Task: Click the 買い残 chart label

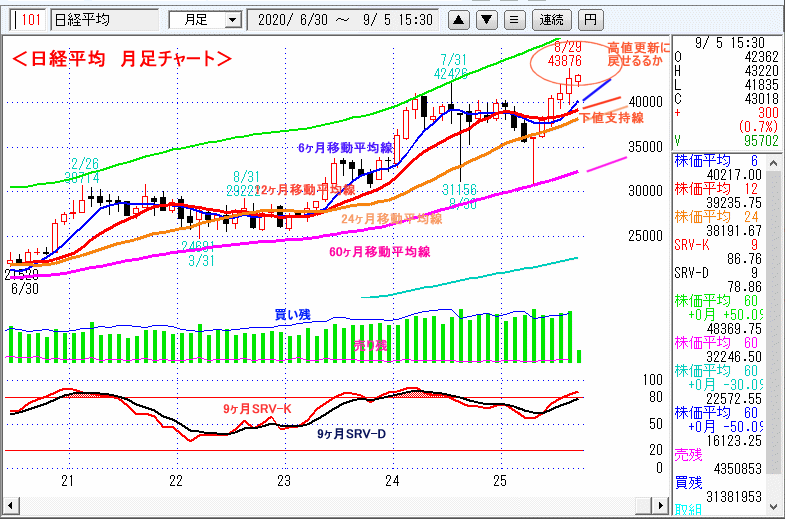Action: pyautogui.click(x=292, y=315)
